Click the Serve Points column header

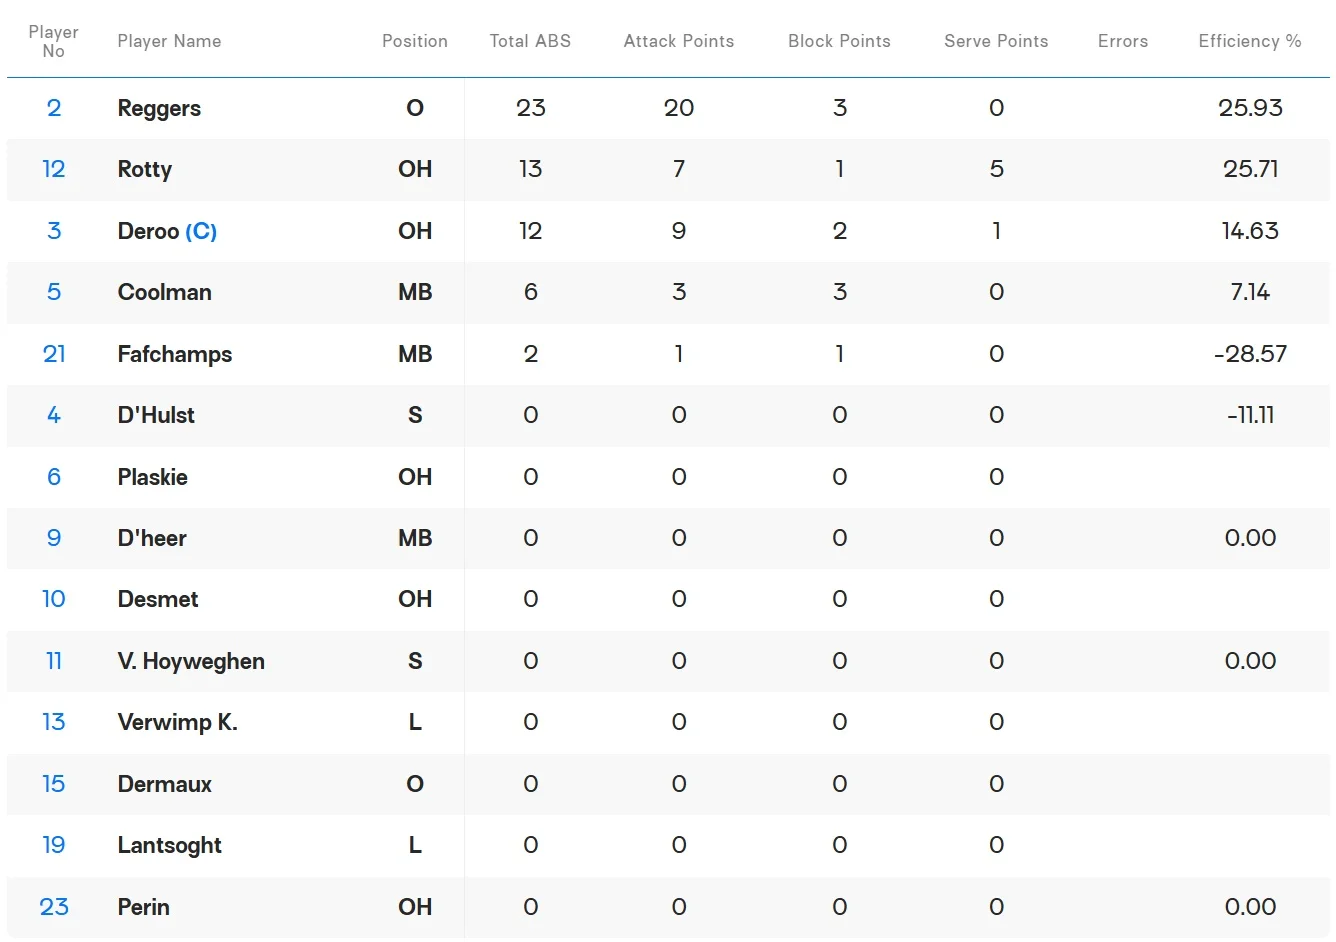click(x=996, y=41)
